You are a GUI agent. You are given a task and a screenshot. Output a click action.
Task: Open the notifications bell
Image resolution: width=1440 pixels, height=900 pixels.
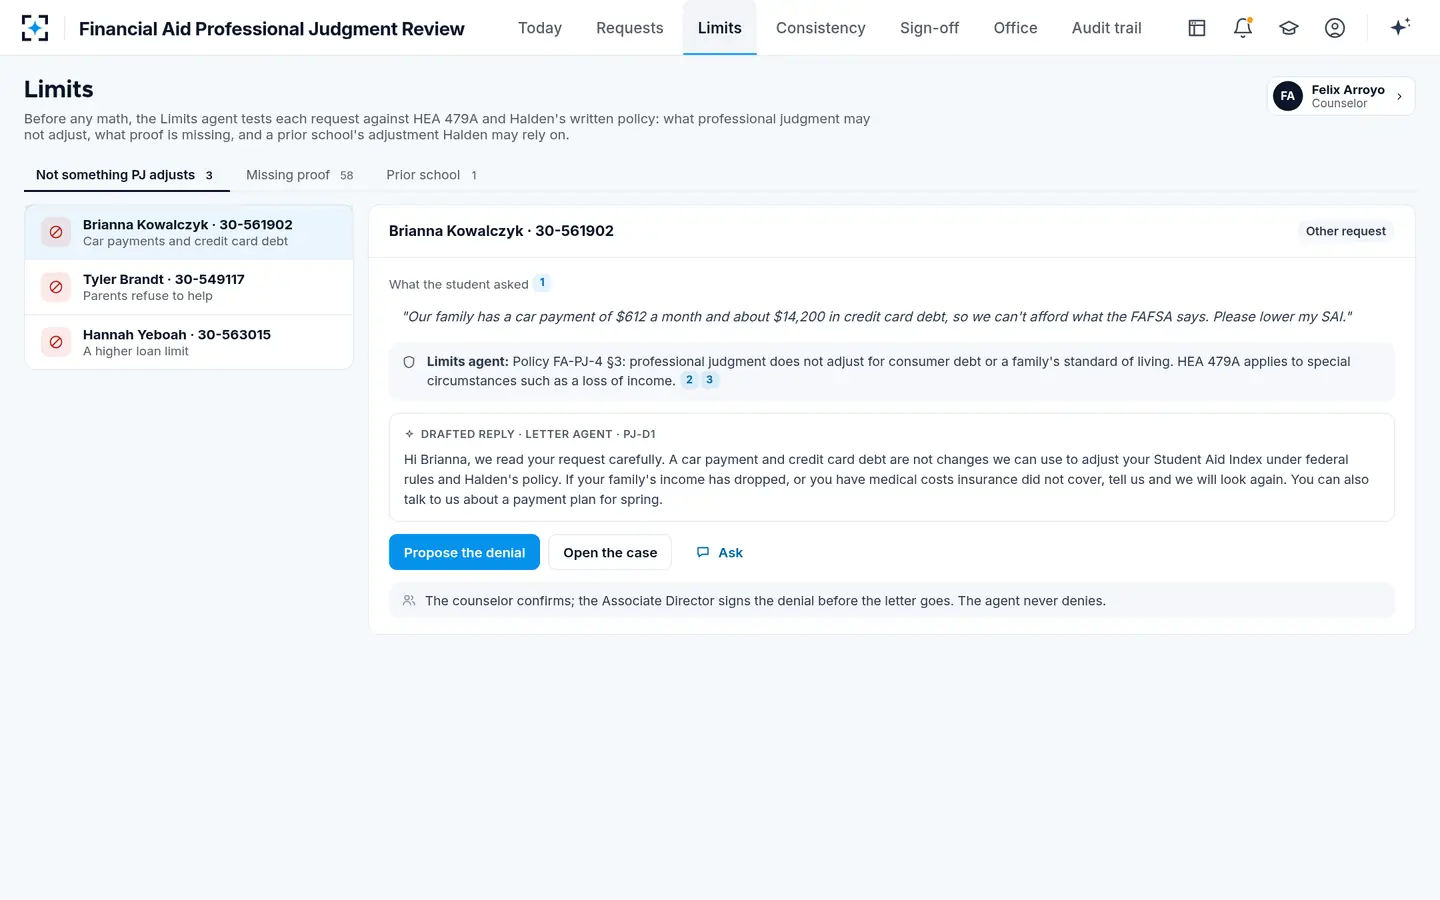click(x=1243, y=28)
